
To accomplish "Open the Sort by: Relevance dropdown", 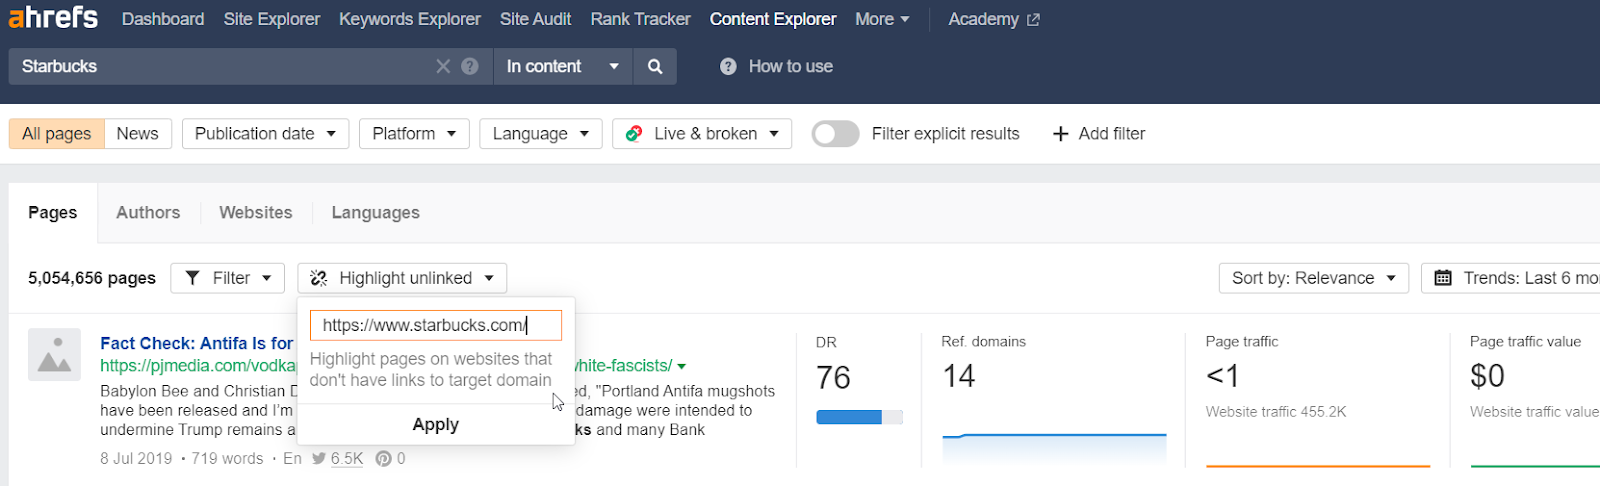I will point(1313,278).
